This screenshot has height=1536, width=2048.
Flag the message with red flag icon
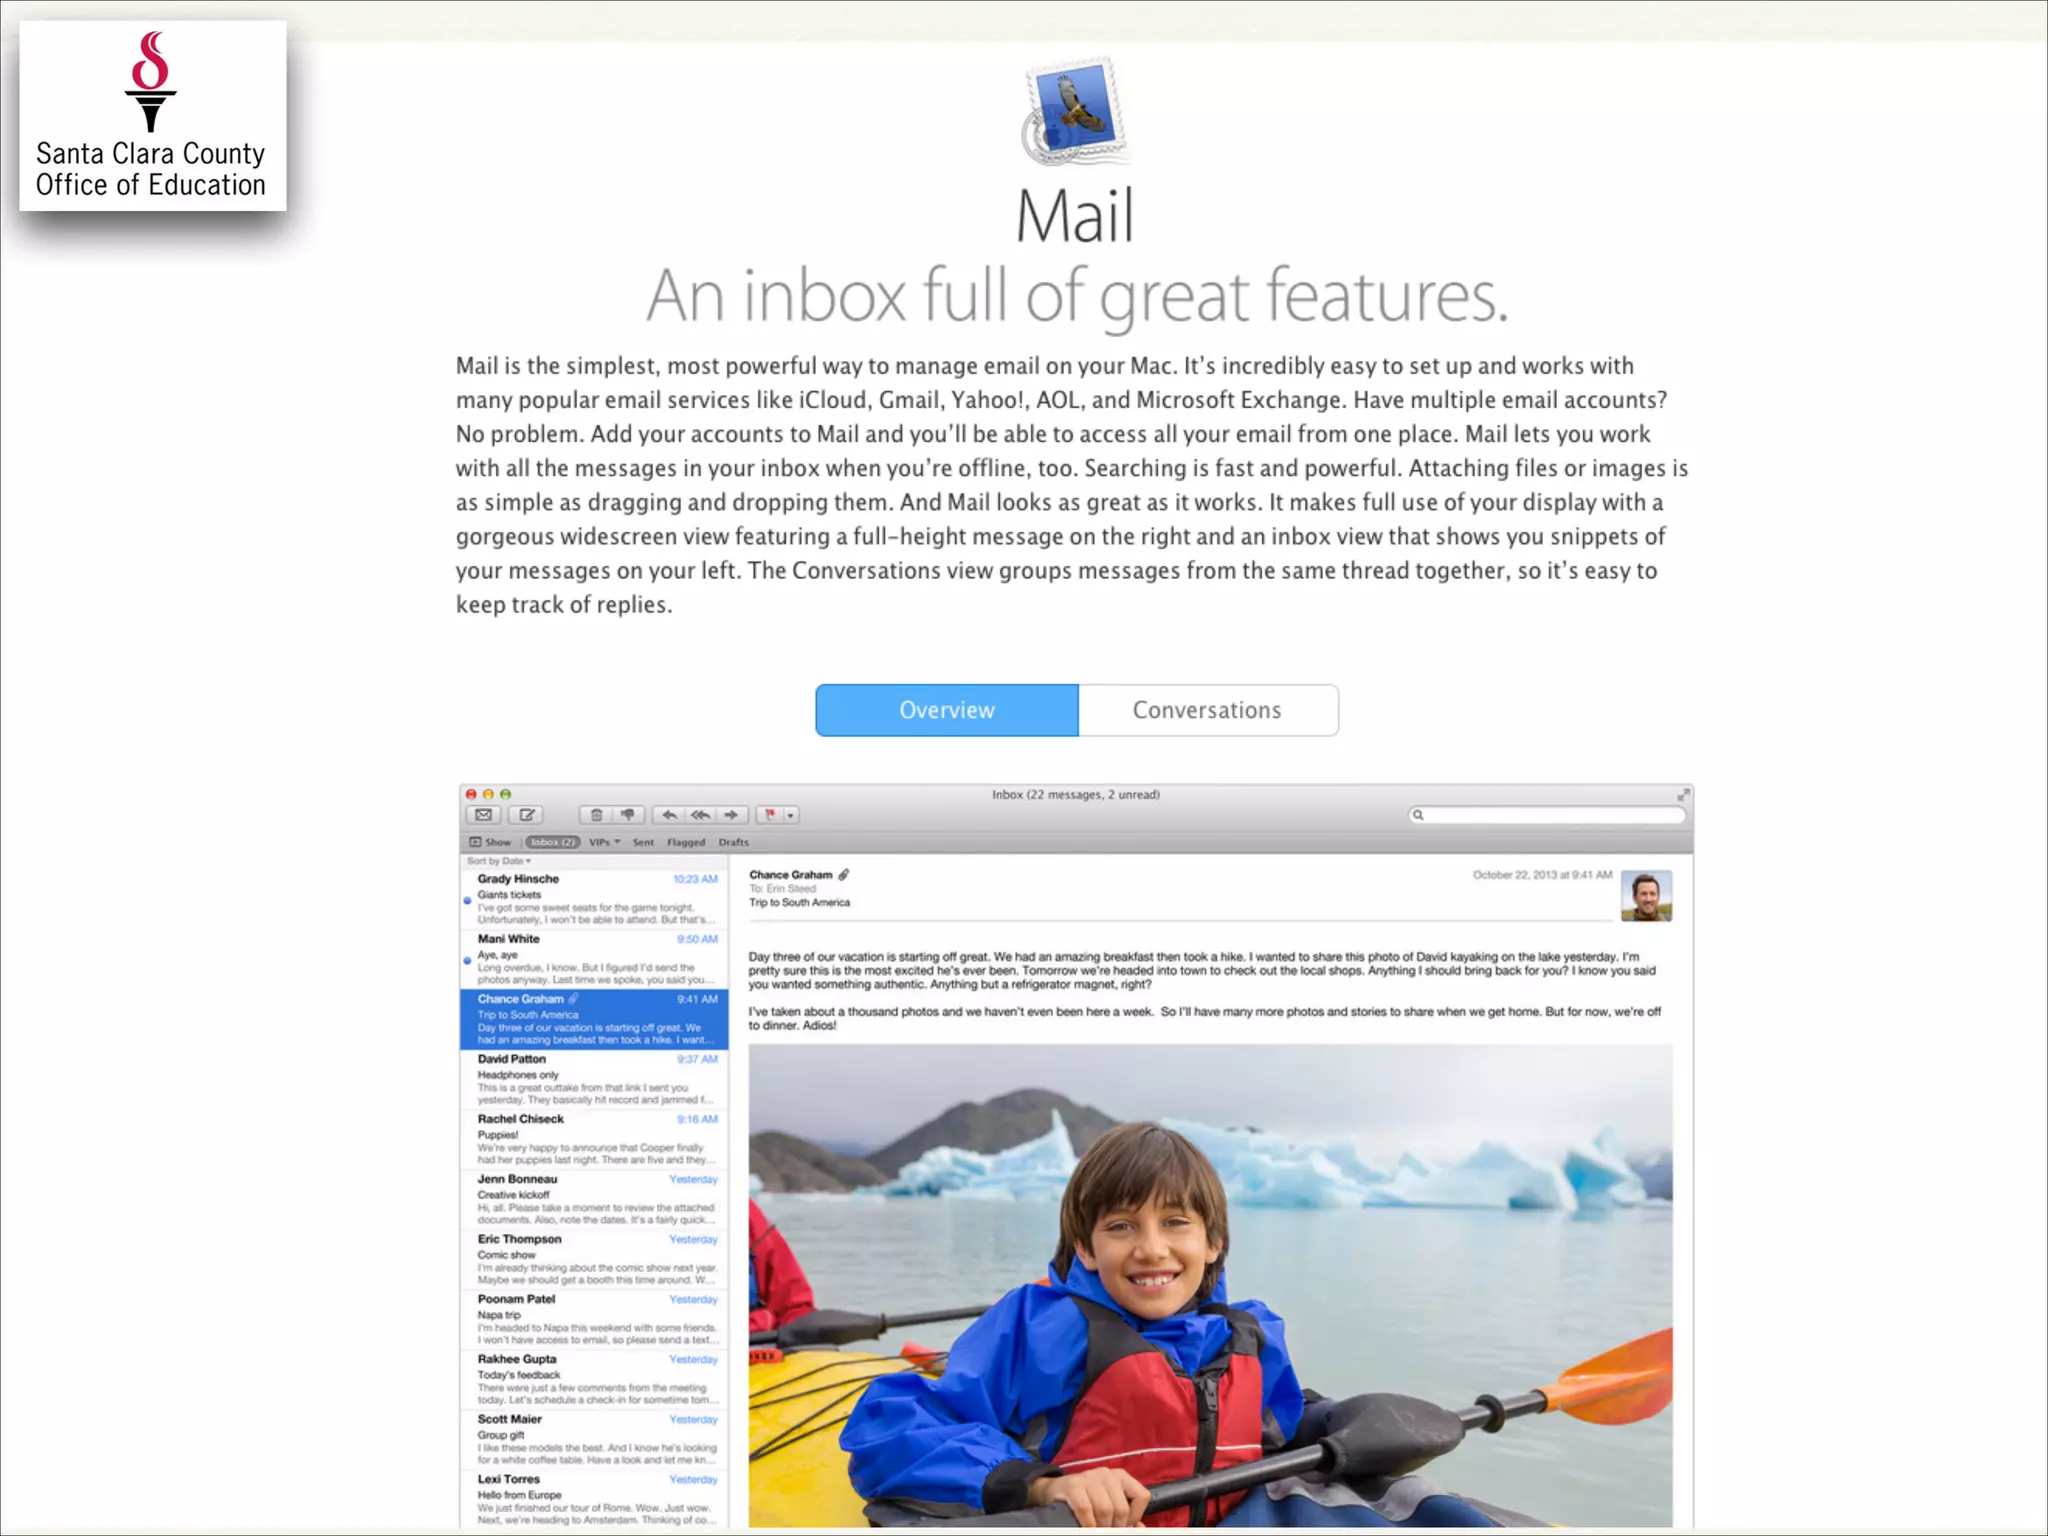pyautogui.click(x=770, y=815)
